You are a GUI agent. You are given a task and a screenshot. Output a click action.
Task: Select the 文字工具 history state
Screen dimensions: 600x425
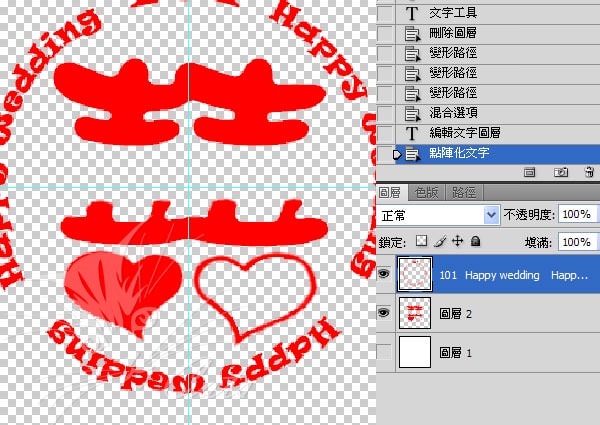pyautogui.click(x=451, y=13)
